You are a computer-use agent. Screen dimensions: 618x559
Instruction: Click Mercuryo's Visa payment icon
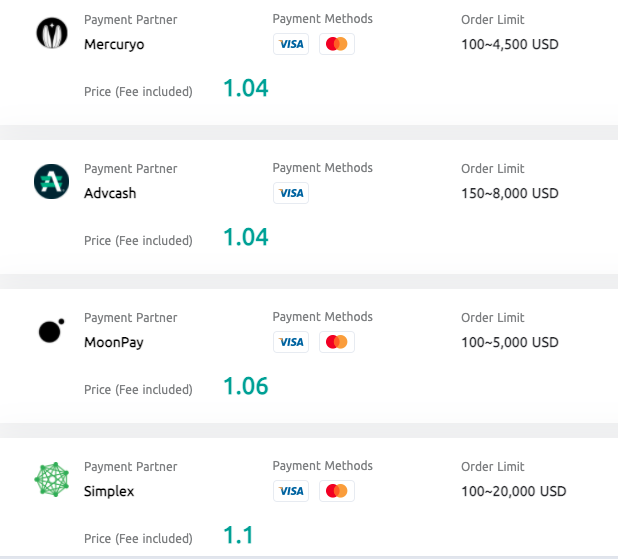tap(291, 44)
